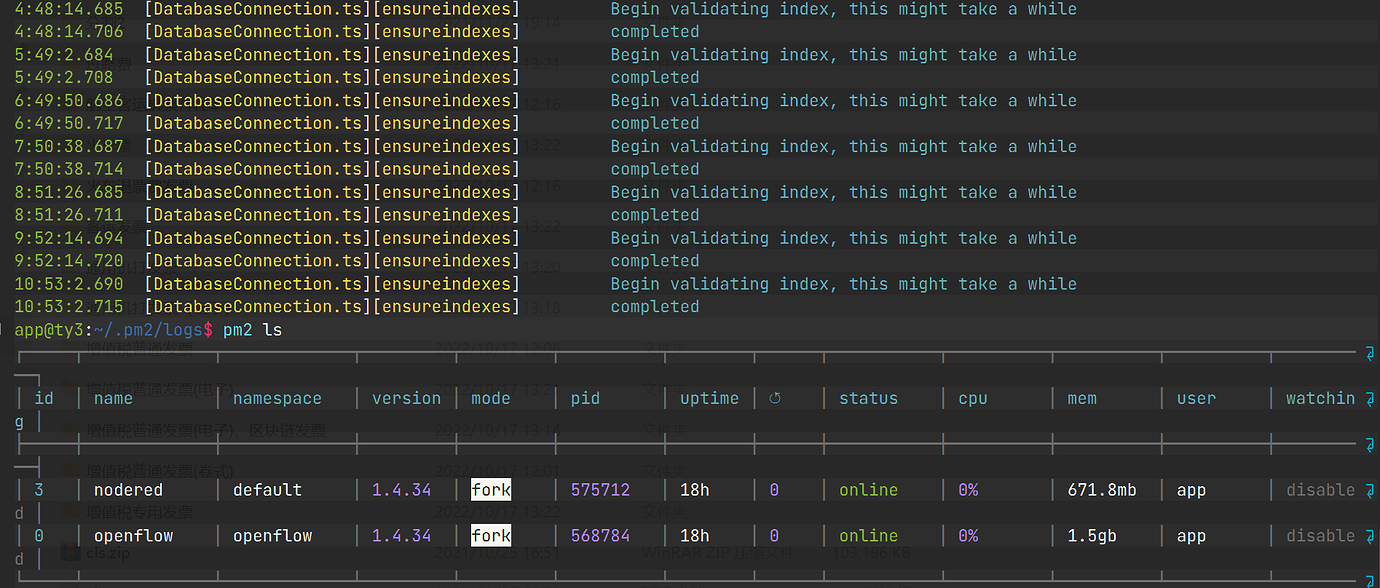Select the nodered process name in the table

(128, 489)
